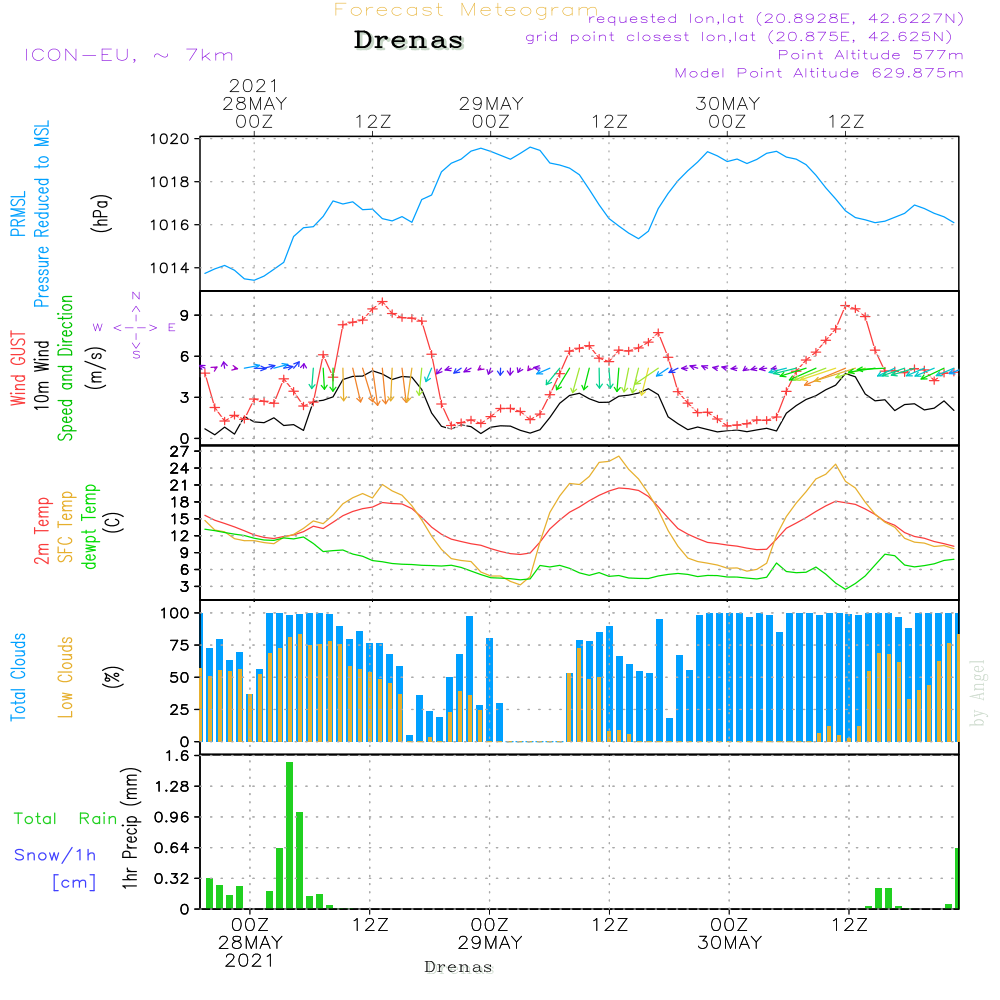Select the "PRMSL" axis label

[x=18, y=214]
